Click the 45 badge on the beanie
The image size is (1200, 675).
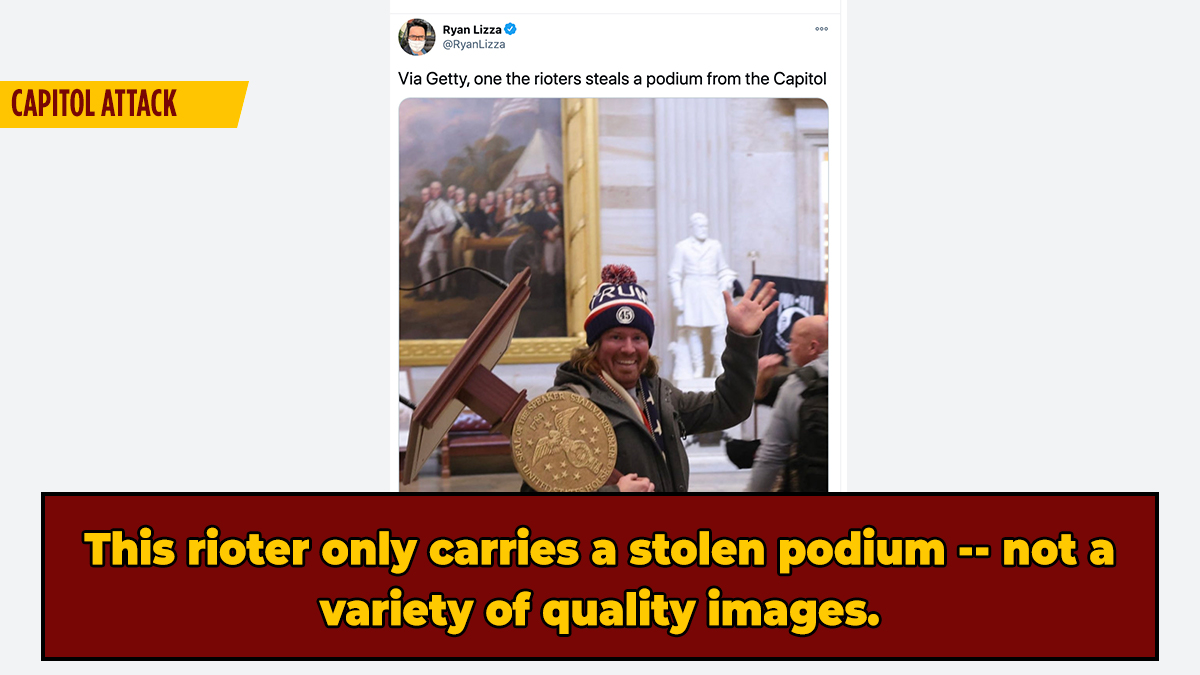(624, 314)
